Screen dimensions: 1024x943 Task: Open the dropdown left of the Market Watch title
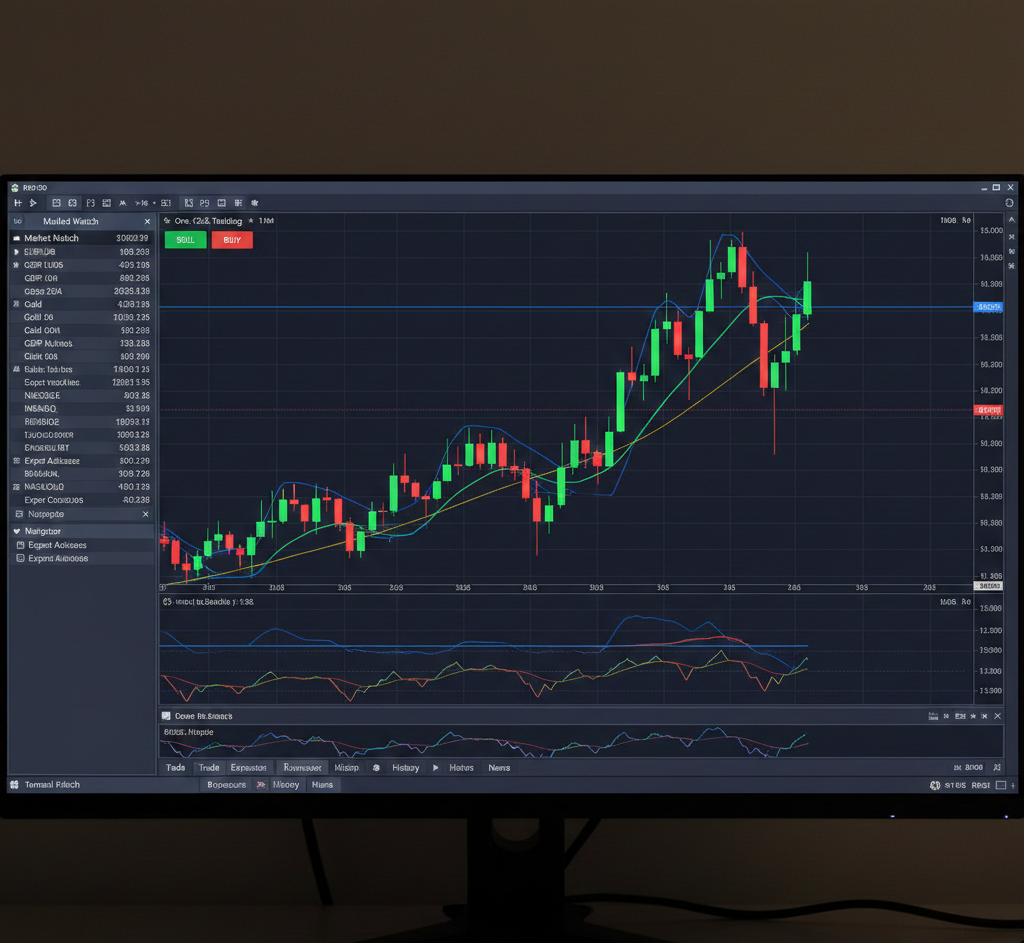click(x=17, y=221)
